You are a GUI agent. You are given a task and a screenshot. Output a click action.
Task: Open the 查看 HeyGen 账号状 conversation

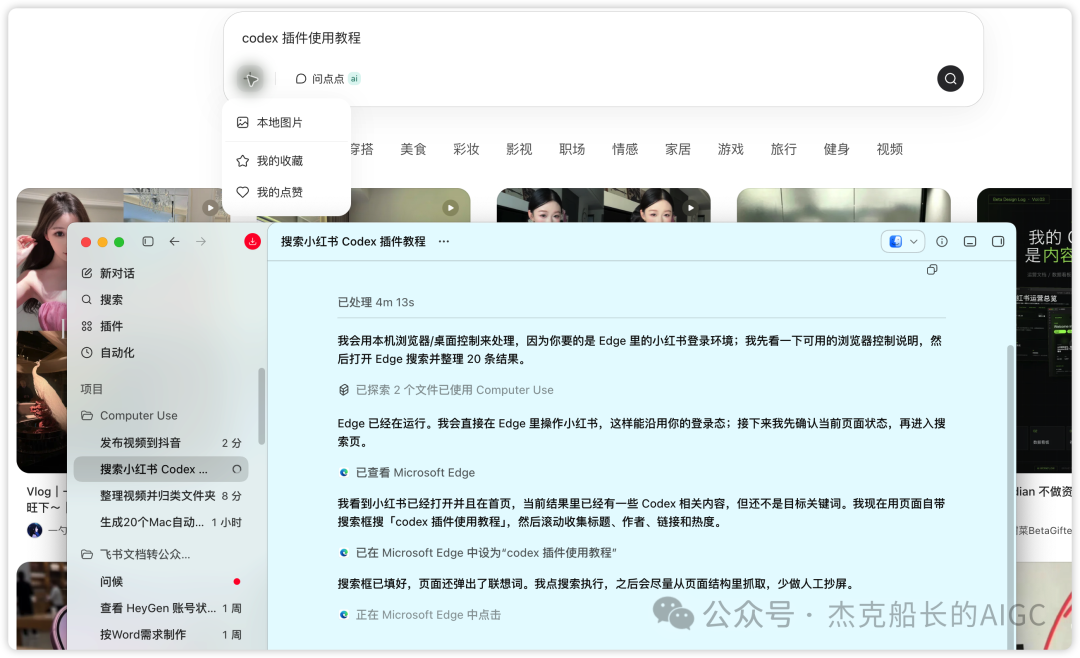(x=161, y=608)
